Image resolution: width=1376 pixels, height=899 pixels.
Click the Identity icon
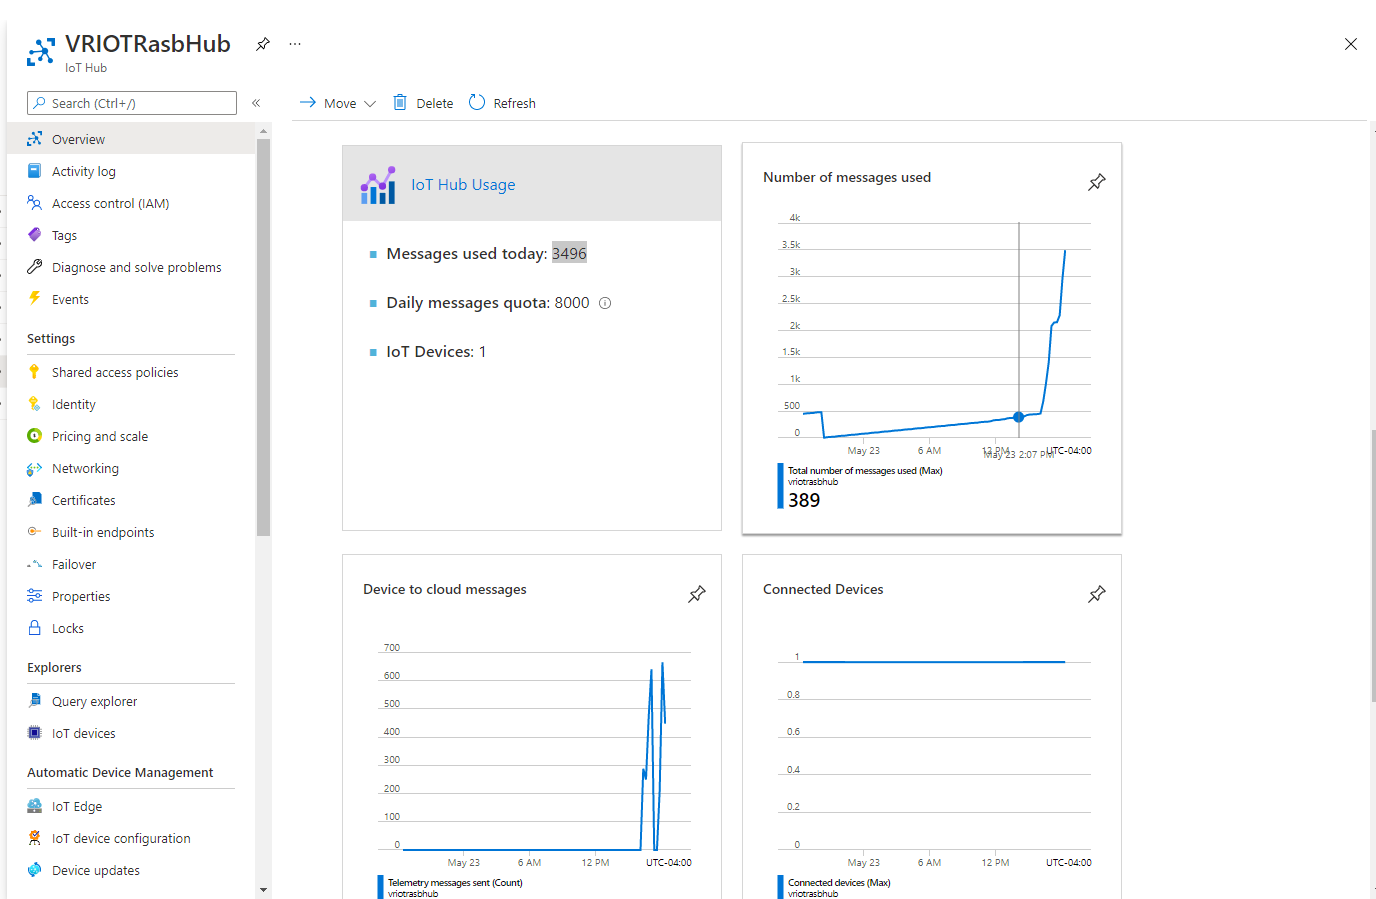[35, 404]
